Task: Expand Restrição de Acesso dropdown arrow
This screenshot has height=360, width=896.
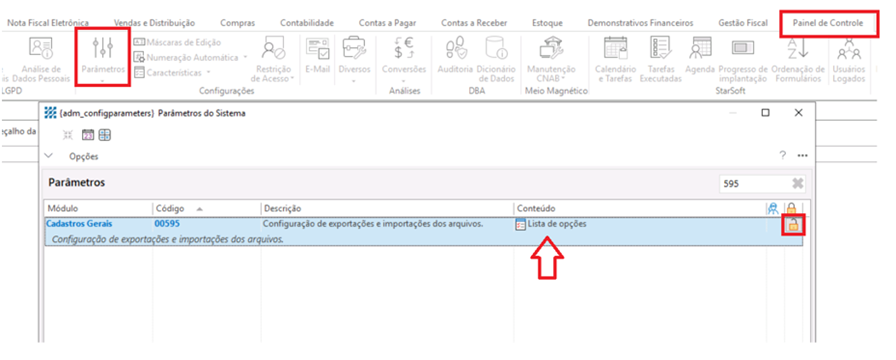Action: (x=292, y=78)
